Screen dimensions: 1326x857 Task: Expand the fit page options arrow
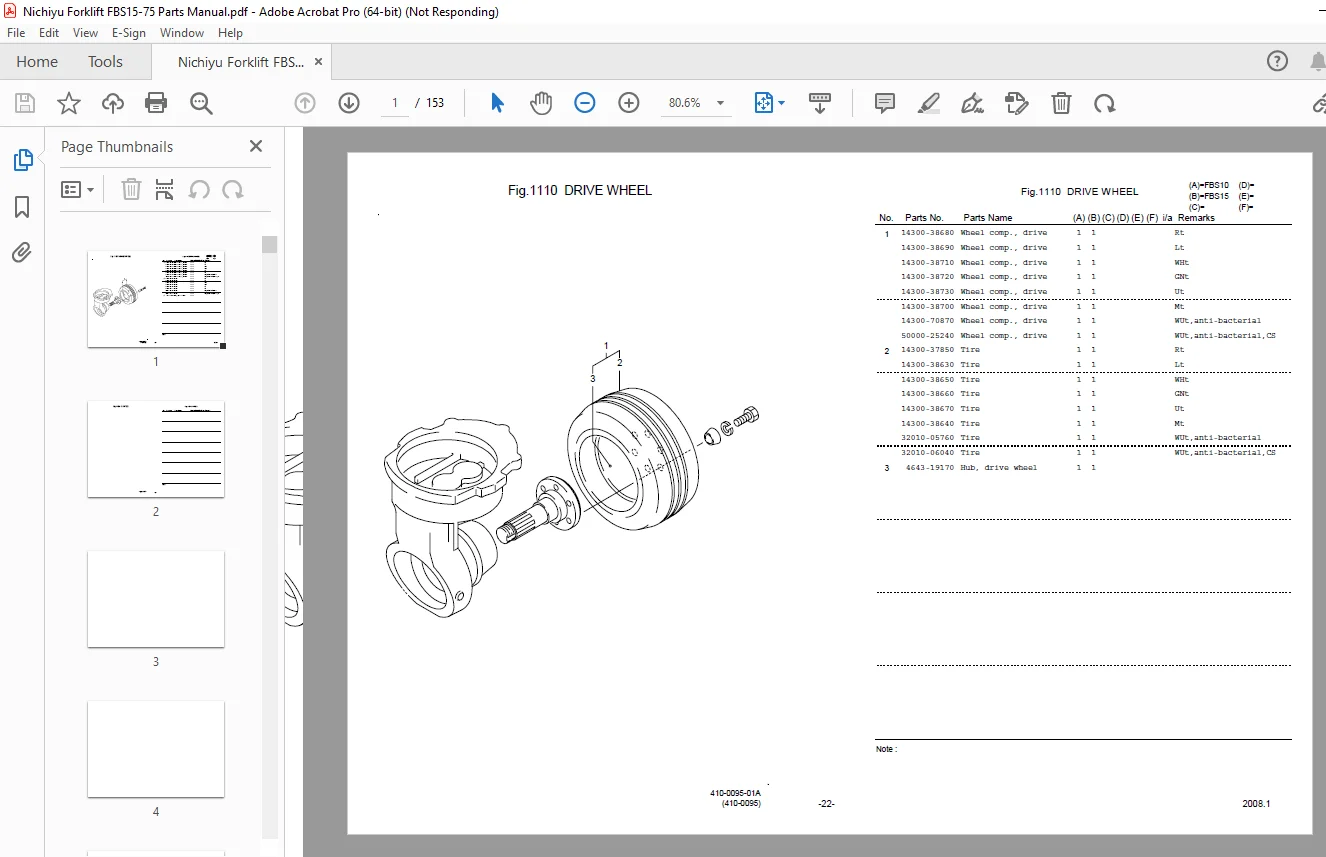(782, 103)
